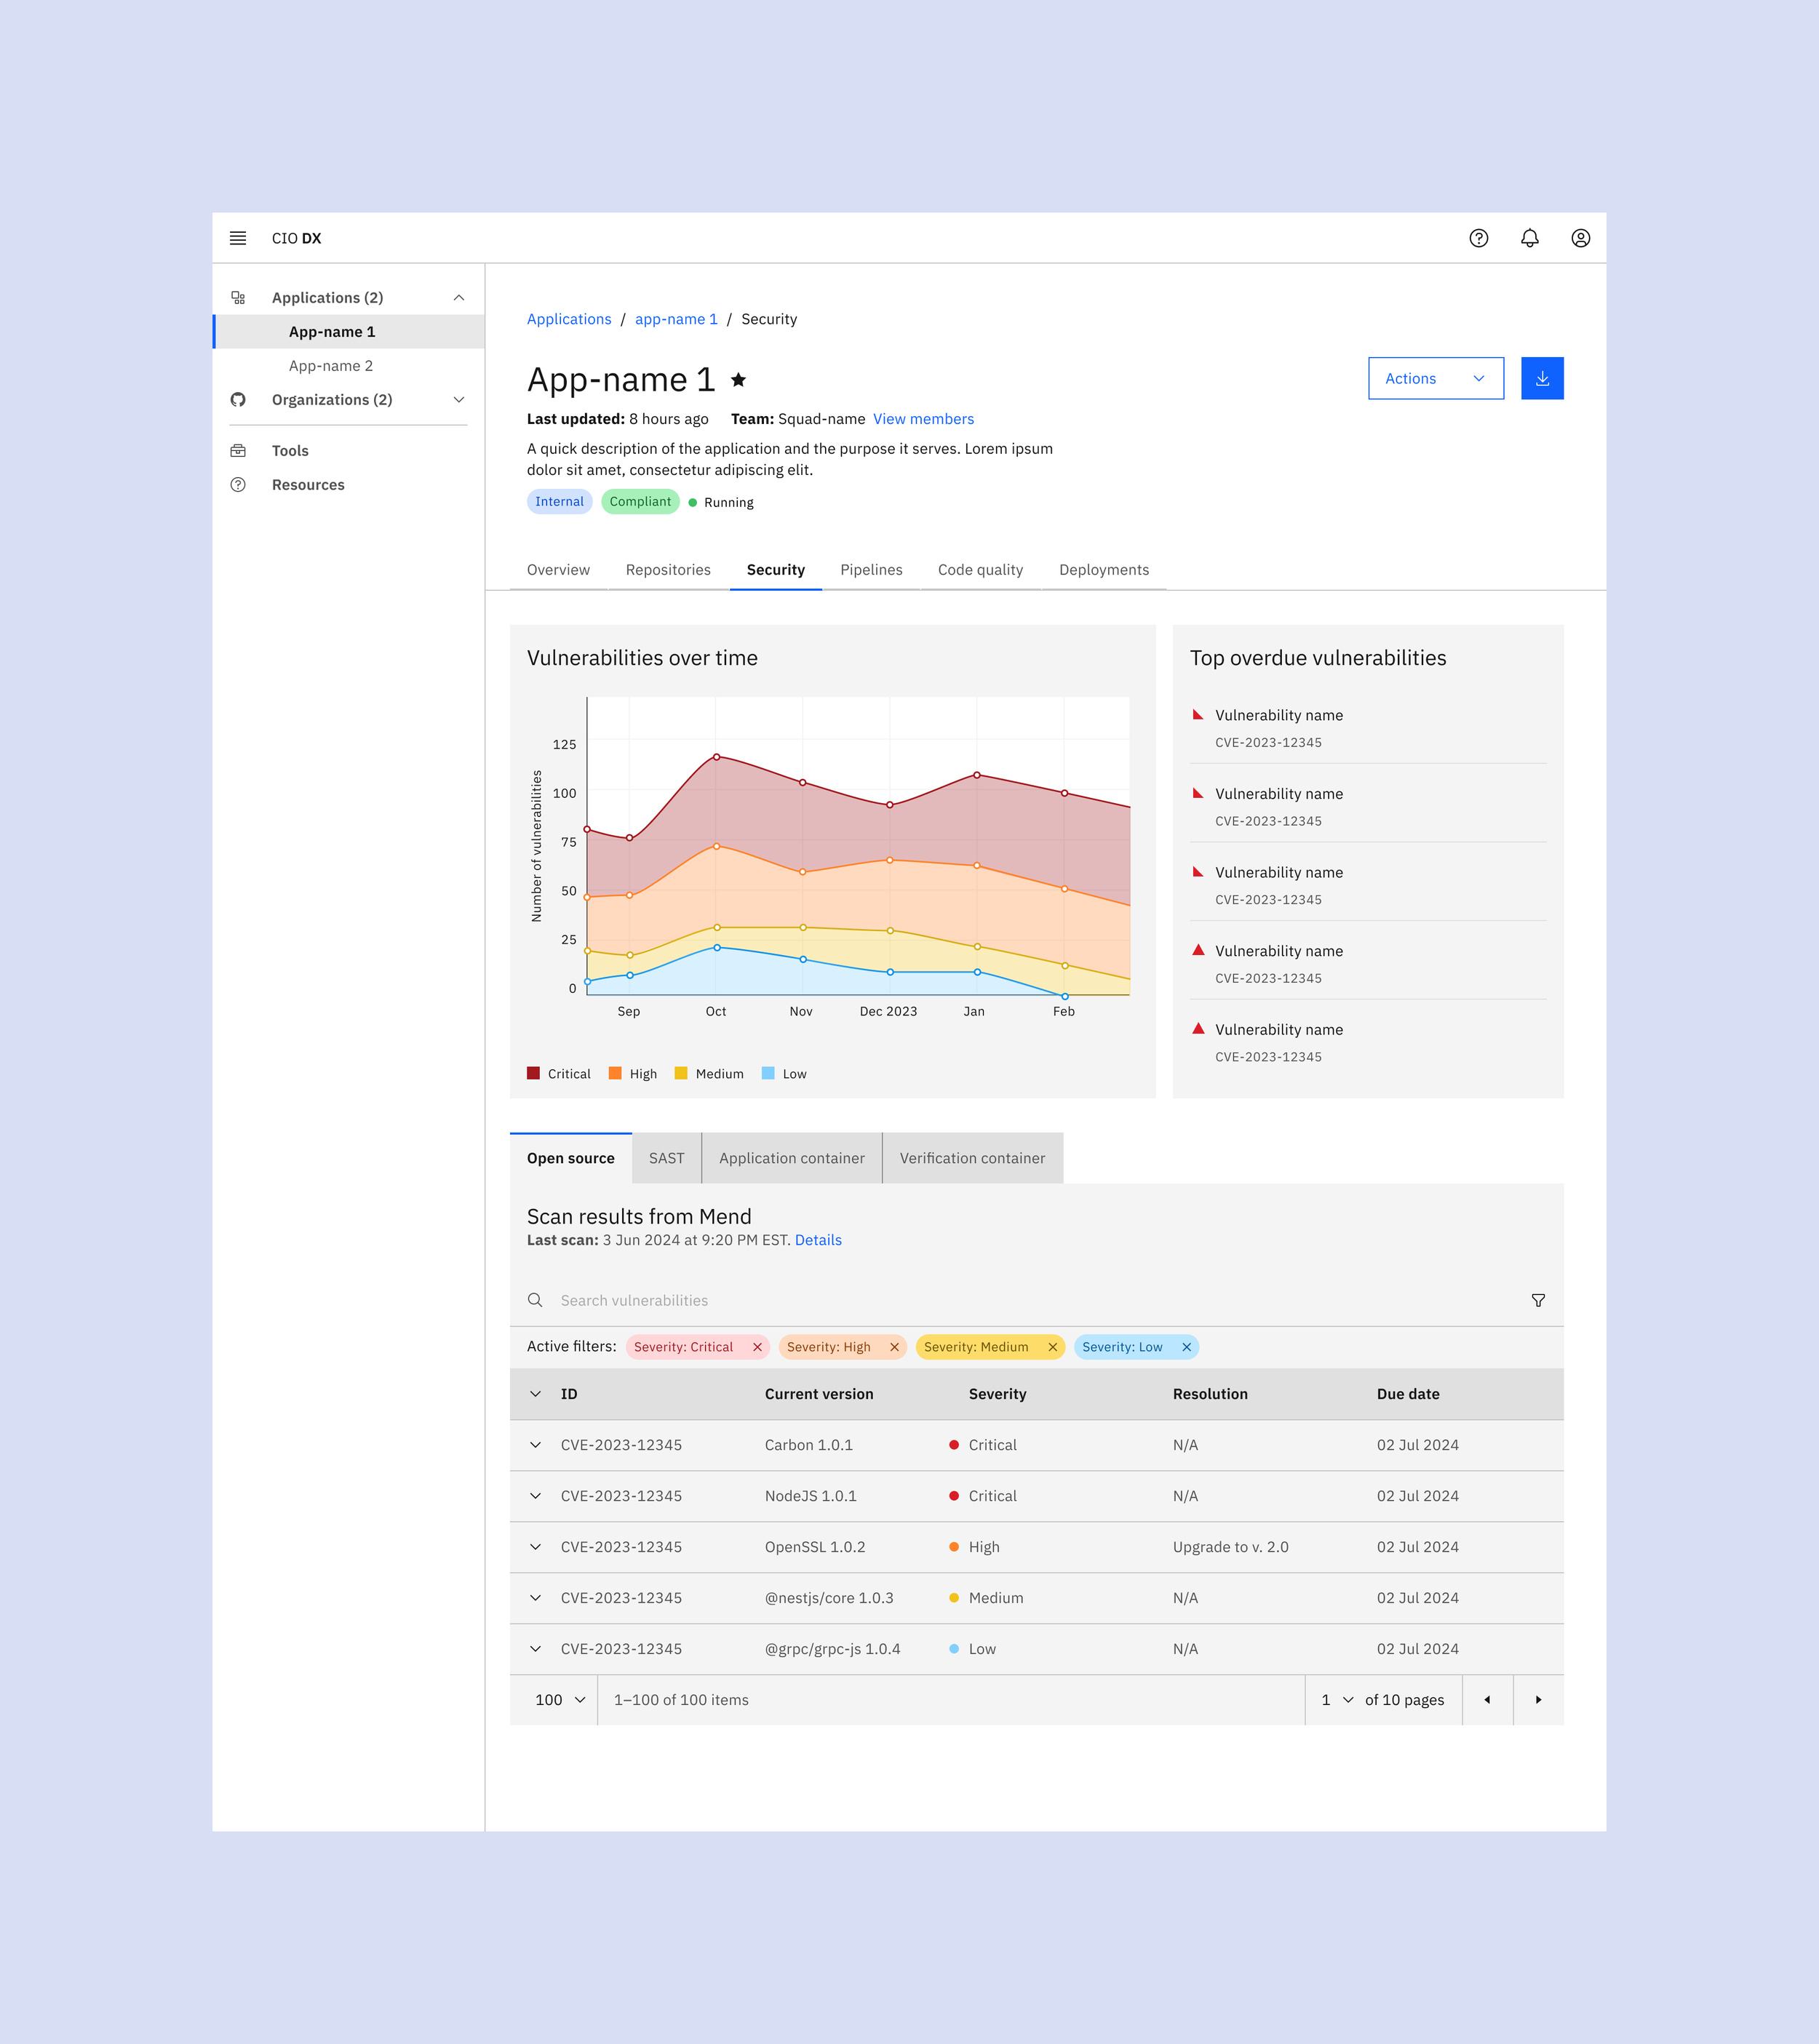The height and width of the screenshot is (2044, 1819).
Task: Select the Verification container tab
Action: tap(972, 1158)
